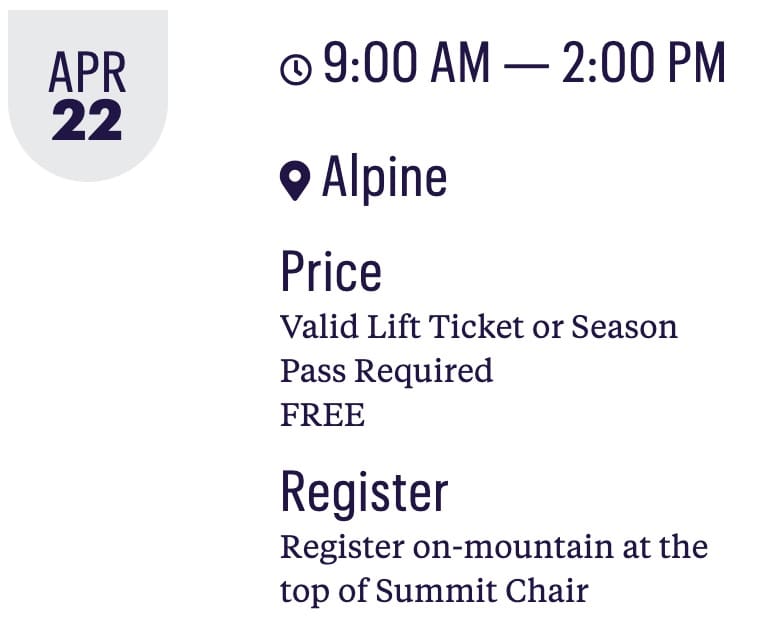Click the Pass Required text
This screenshot has height=632, width=778.
387,371
